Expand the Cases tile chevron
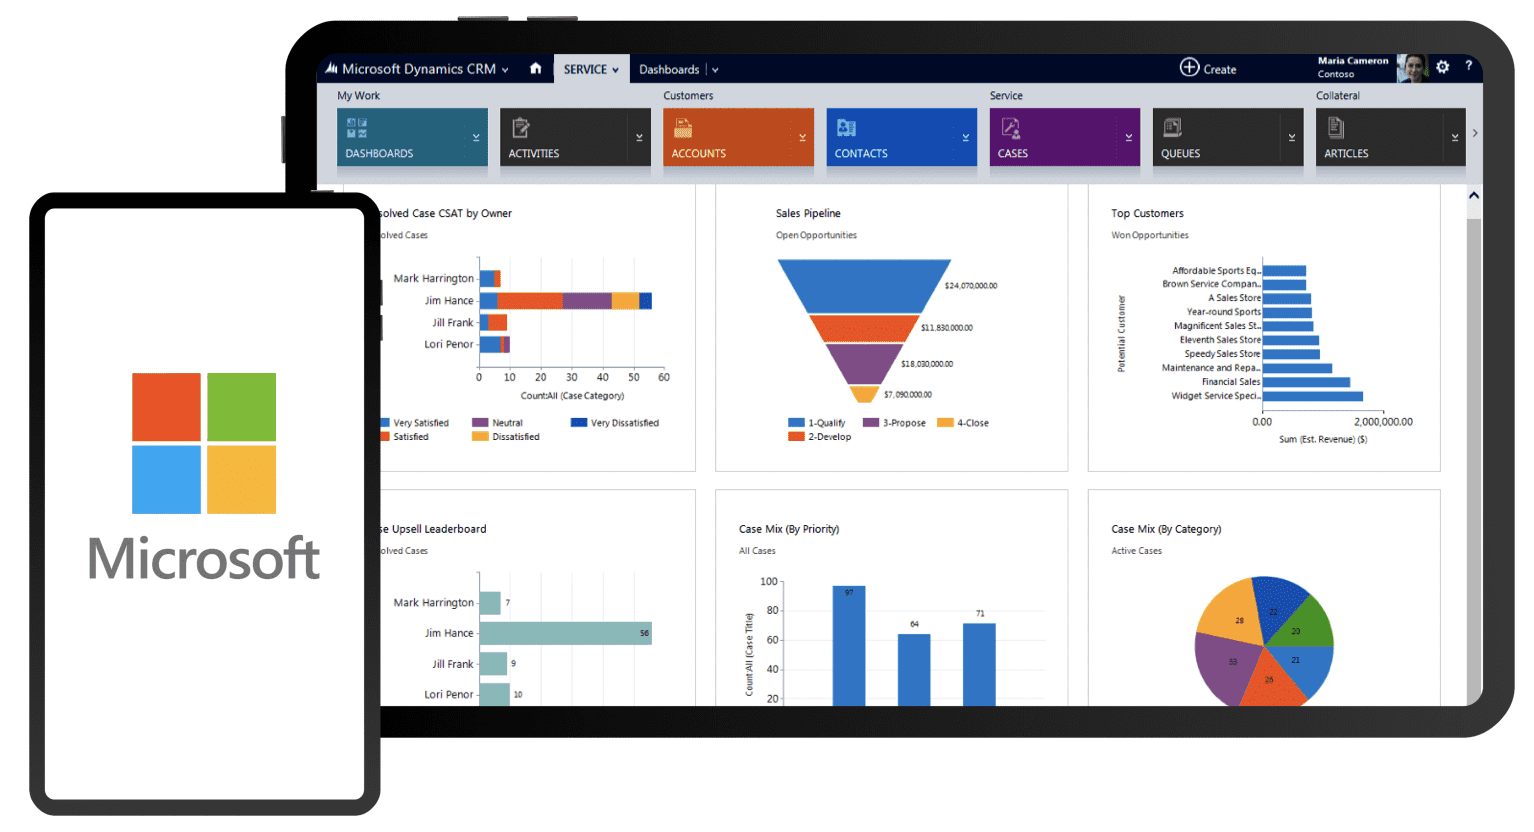Image resolution: width=1534 pixels, height=832 pixels. [x=1128, y=137]
